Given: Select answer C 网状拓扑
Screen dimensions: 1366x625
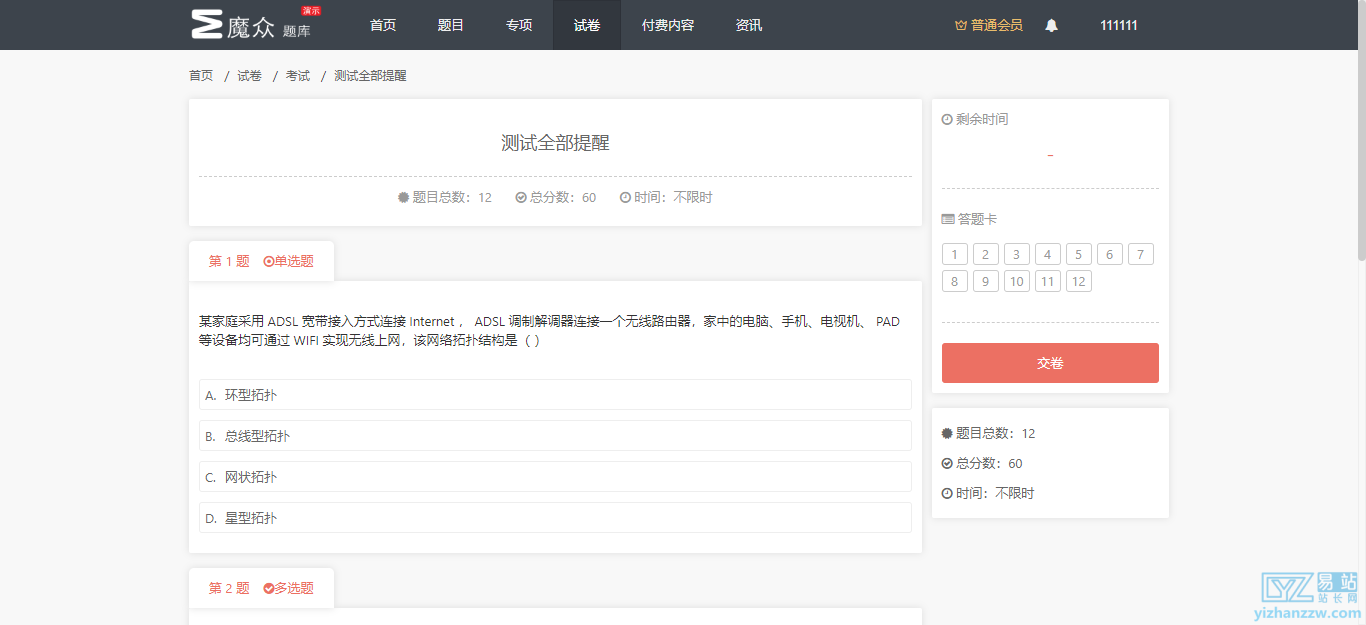Looking at the screenshot, I should pos(554,476).
